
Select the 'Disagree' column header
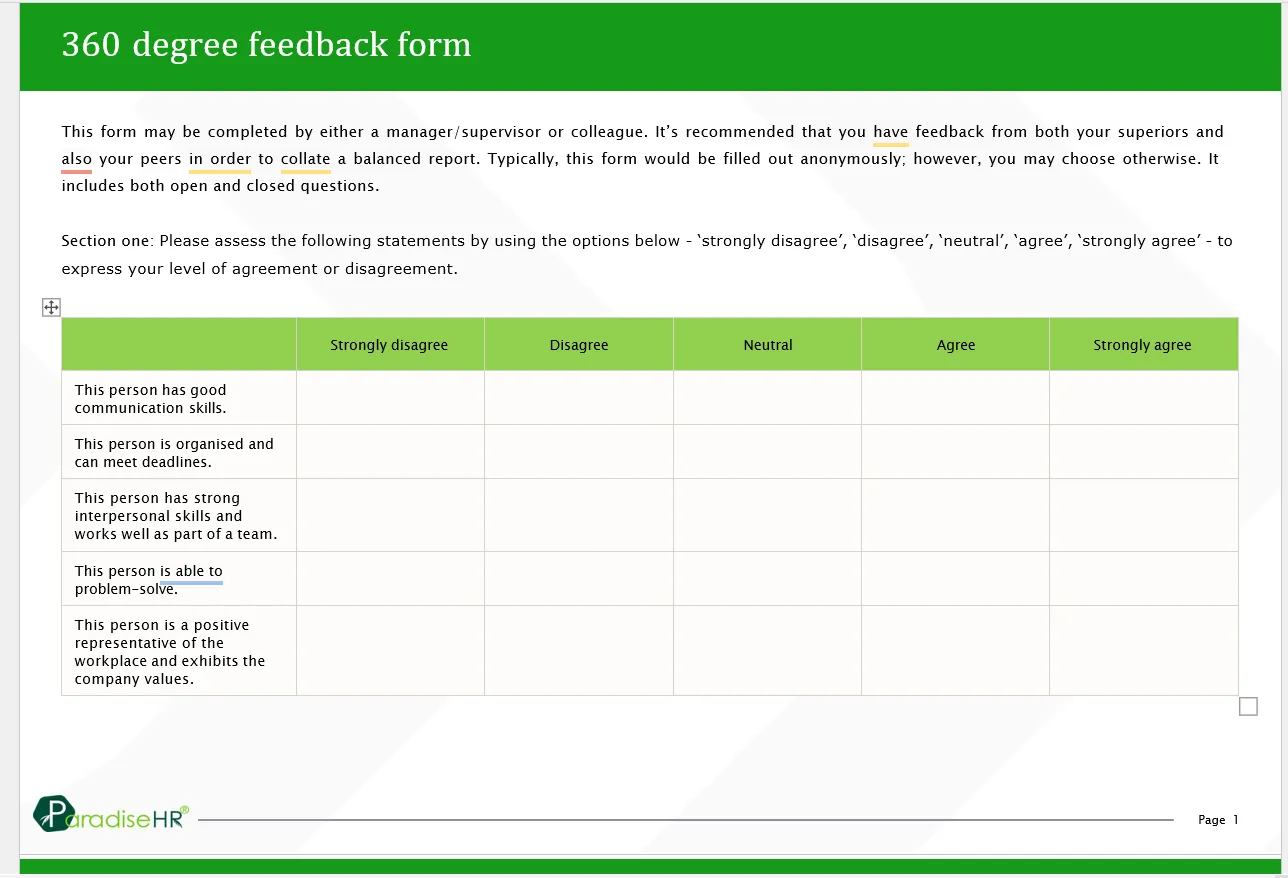[579, 344]
